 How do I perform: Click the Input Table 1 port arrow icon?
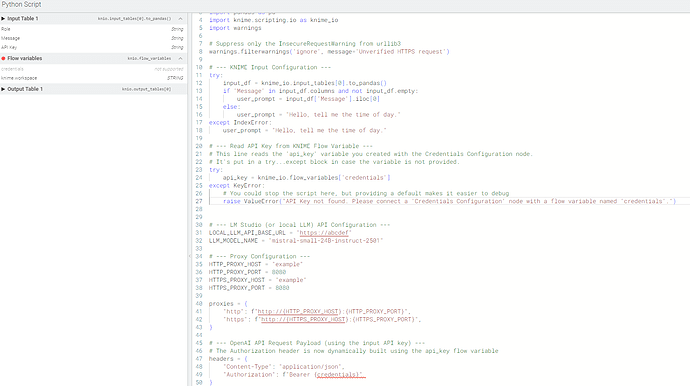[3, 18]
